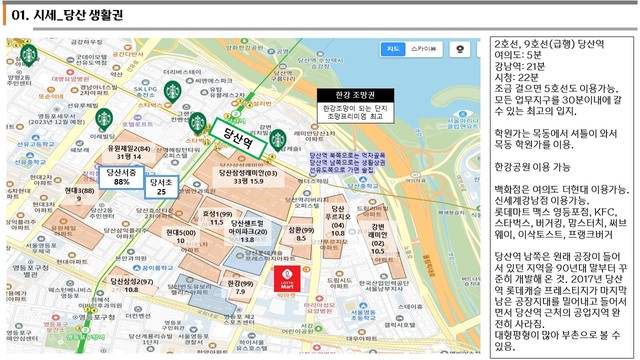Click the 당산서중 88% box
640x360 pixels.
point(121,178)
